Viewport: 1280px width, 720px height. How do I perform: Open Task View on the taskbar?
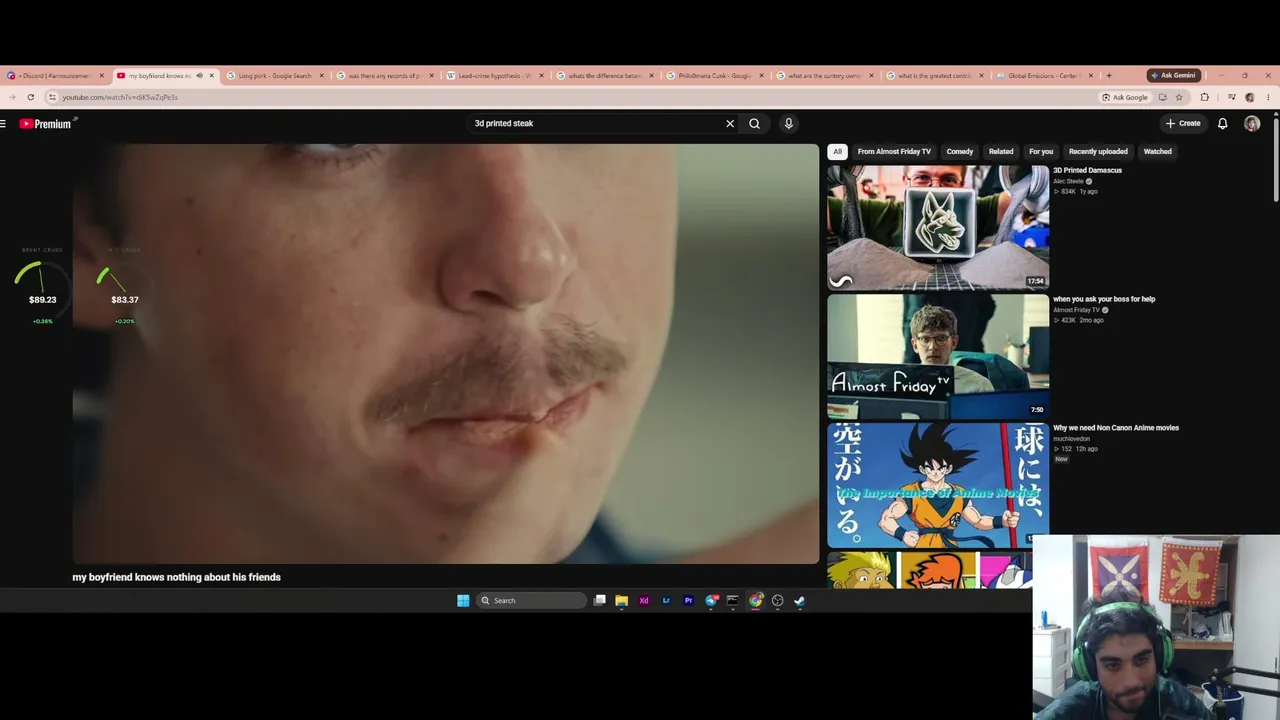(600, 601)
